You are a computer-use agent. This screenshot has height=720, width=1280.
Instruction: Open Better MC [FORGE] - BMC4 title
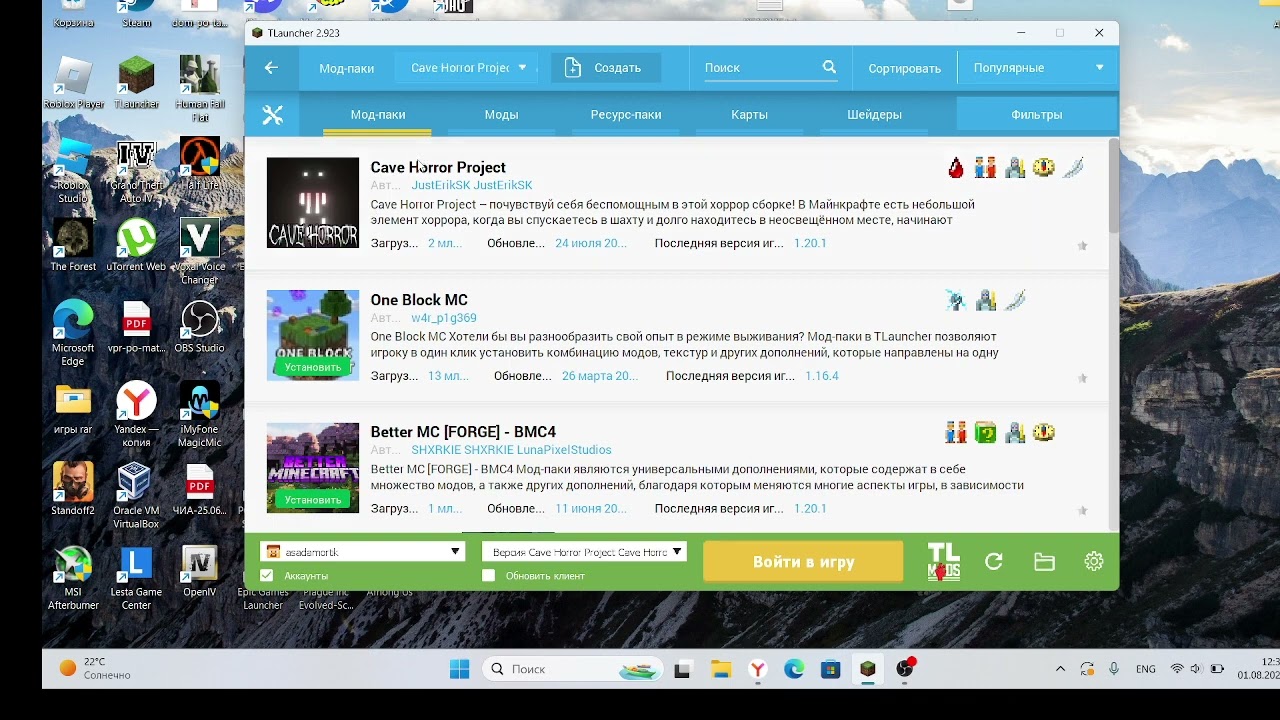coord(463,432)
